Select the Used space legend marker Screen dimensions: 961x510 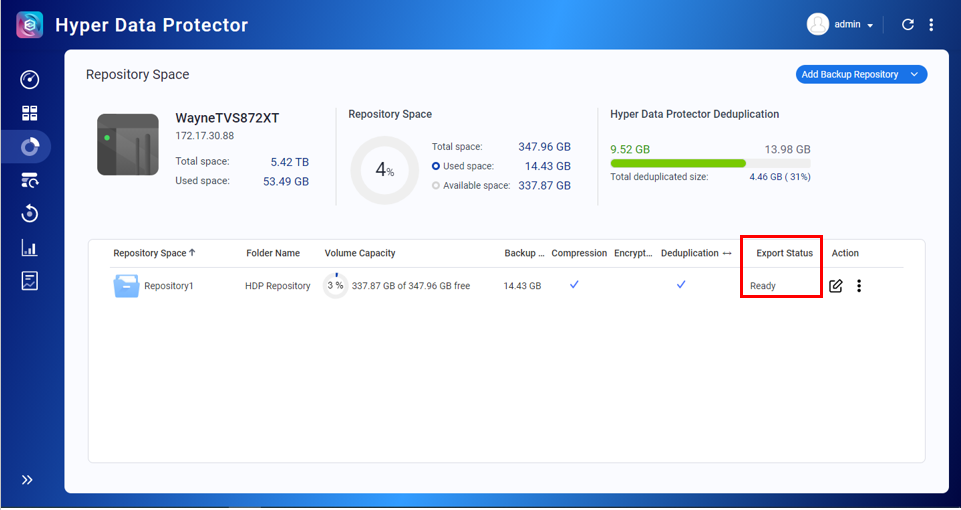coord(436,166)
